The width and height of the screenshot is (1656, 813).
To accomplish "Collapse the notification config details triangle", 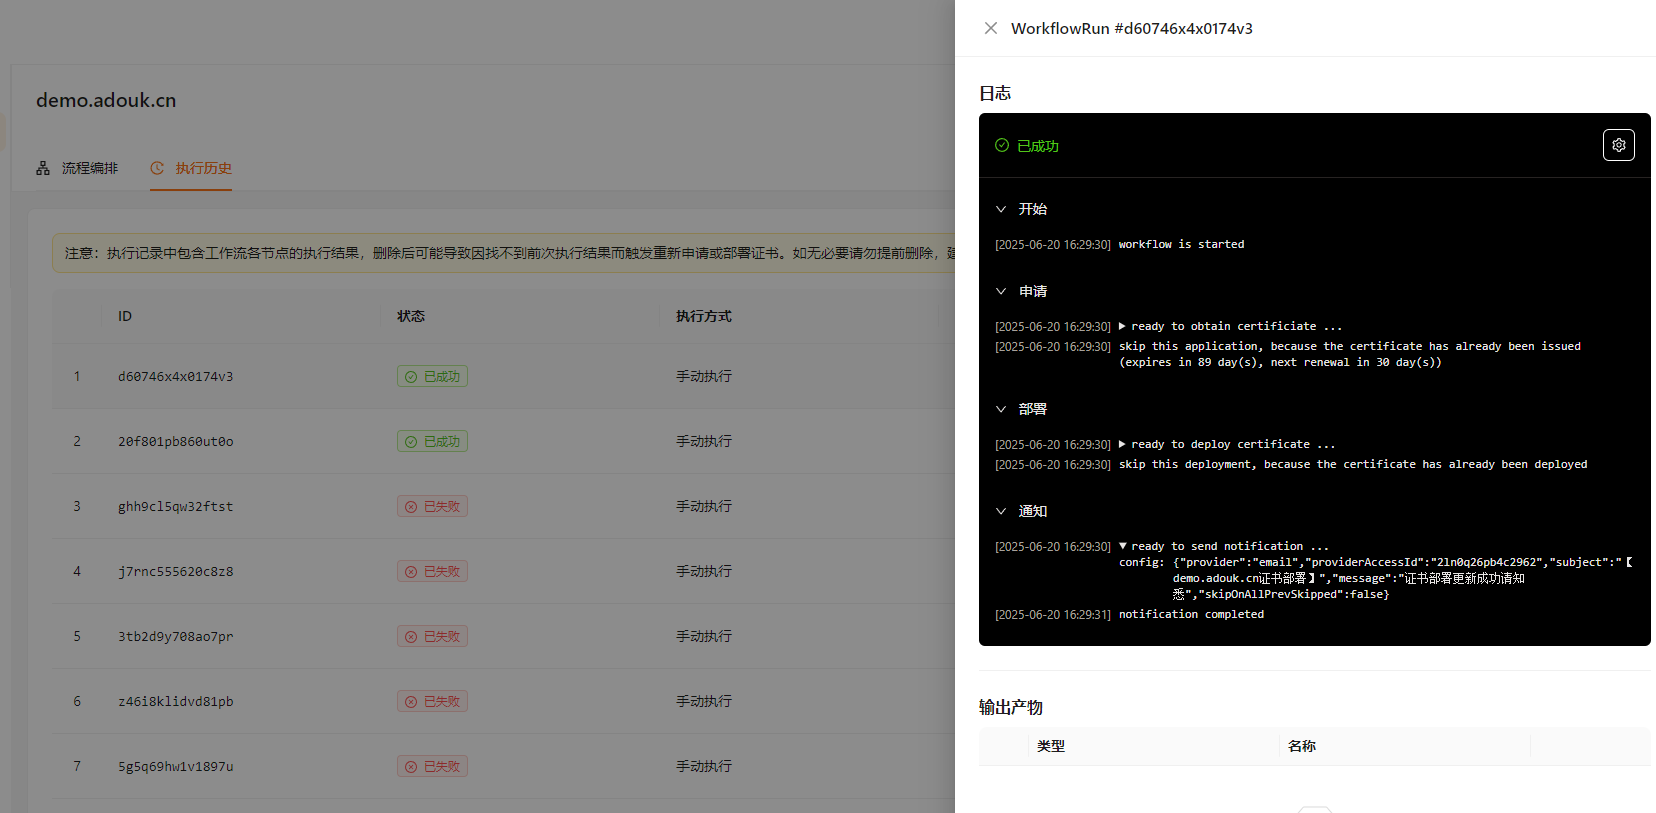I will 1123,546.
